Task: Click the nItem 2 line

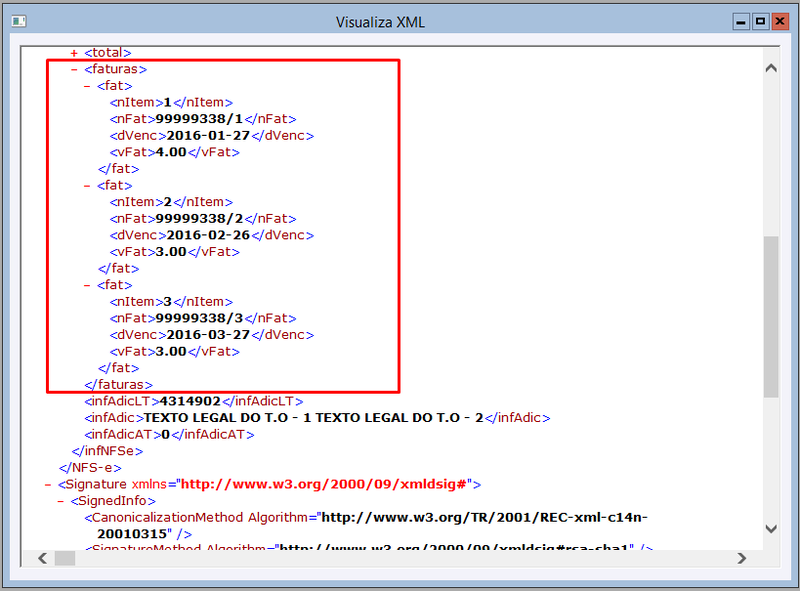Action: (171, 202)
